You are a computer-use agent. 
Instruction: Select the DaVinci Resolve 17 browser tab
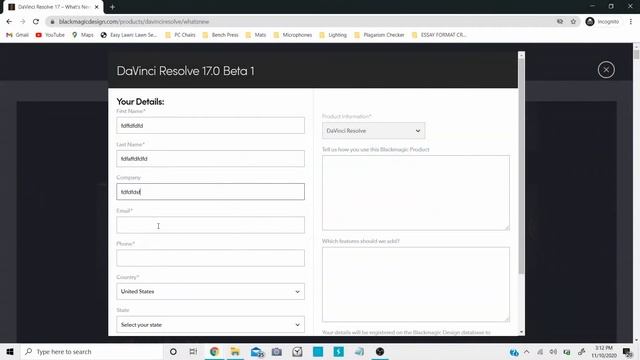coord(52,7)
